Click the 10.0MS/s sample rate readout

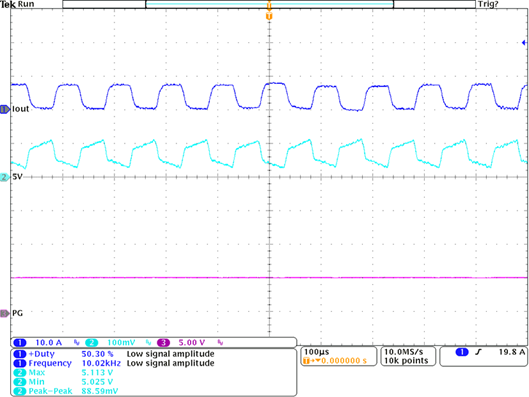pos(403,352)
